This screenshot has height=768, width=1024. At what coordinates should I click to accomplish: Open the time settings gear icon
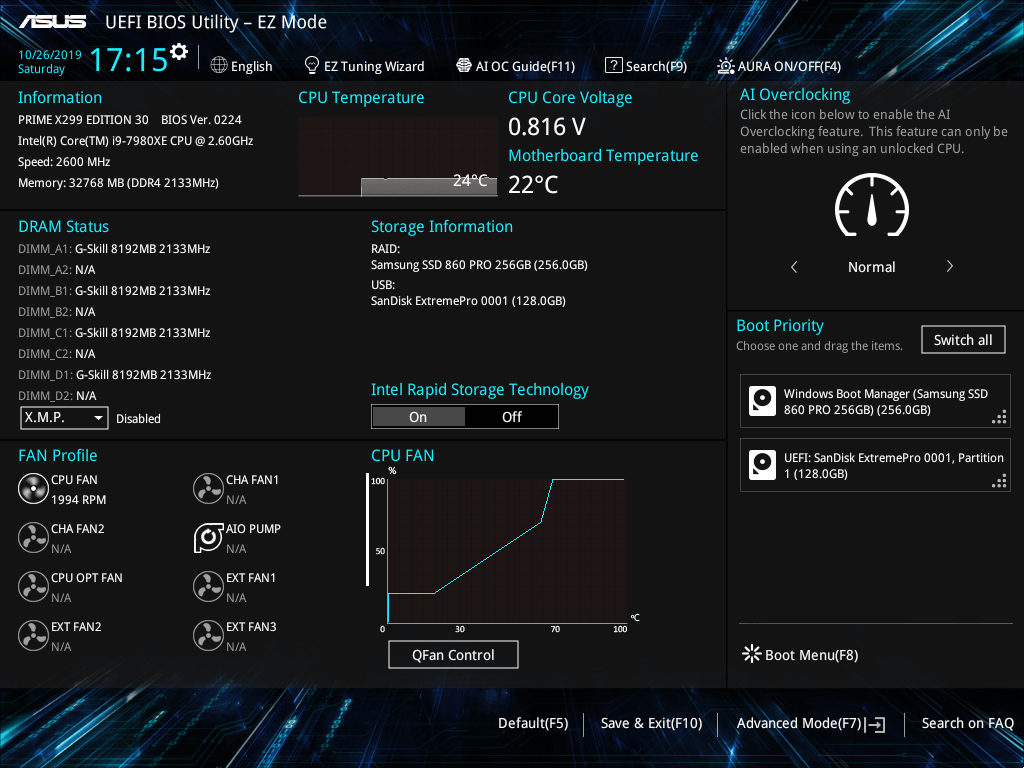(x=179, y=51)
